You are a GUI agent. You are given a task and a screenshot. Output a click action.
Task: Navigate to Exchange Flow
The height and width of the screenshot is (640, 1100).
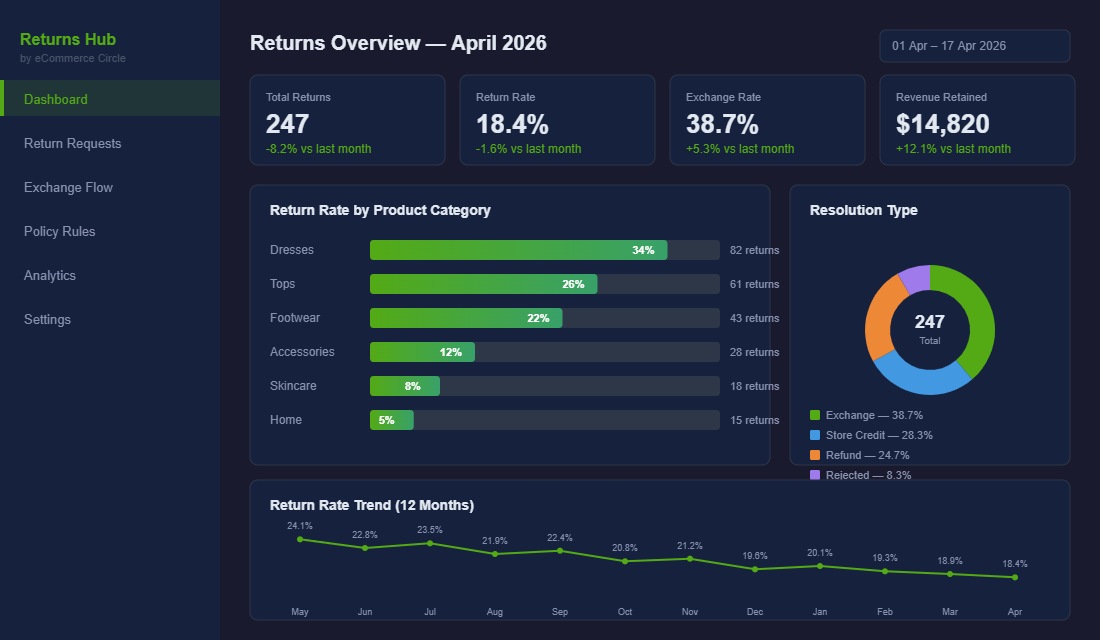pyautogui.click(x=68, y=187)
